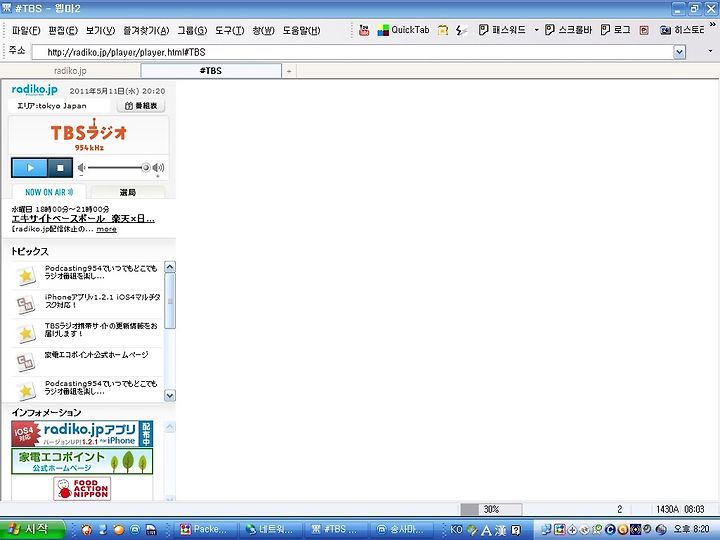Click the radiko.jp logo
720x540 pixels.
click(34, 89)
